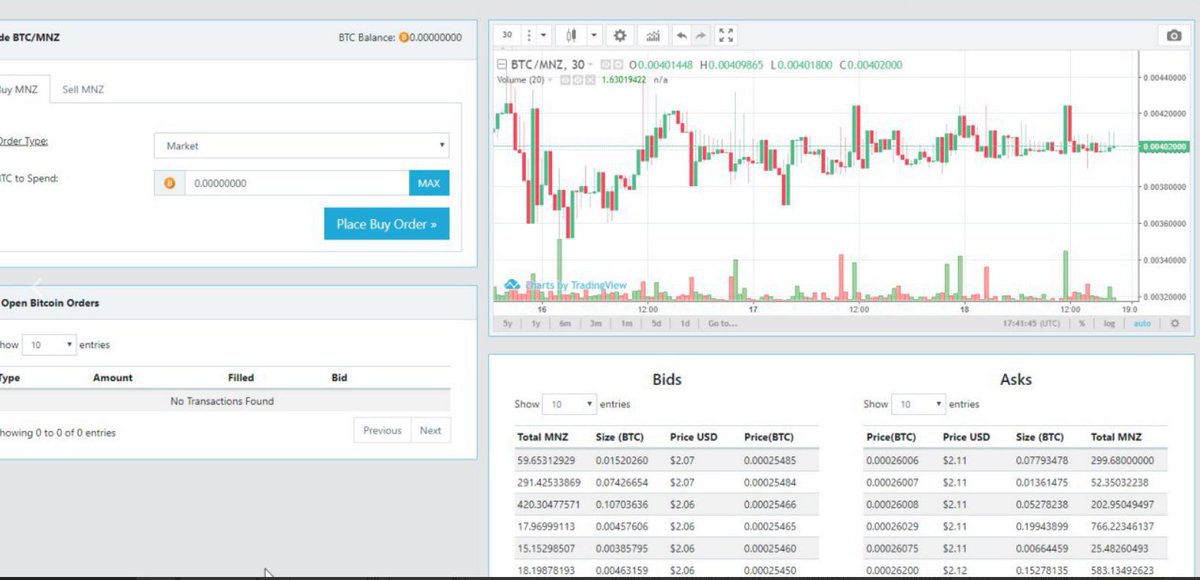Switch to Sell MNZ tab
This screenshot has width=1200, height=580.
coord(83,89)
